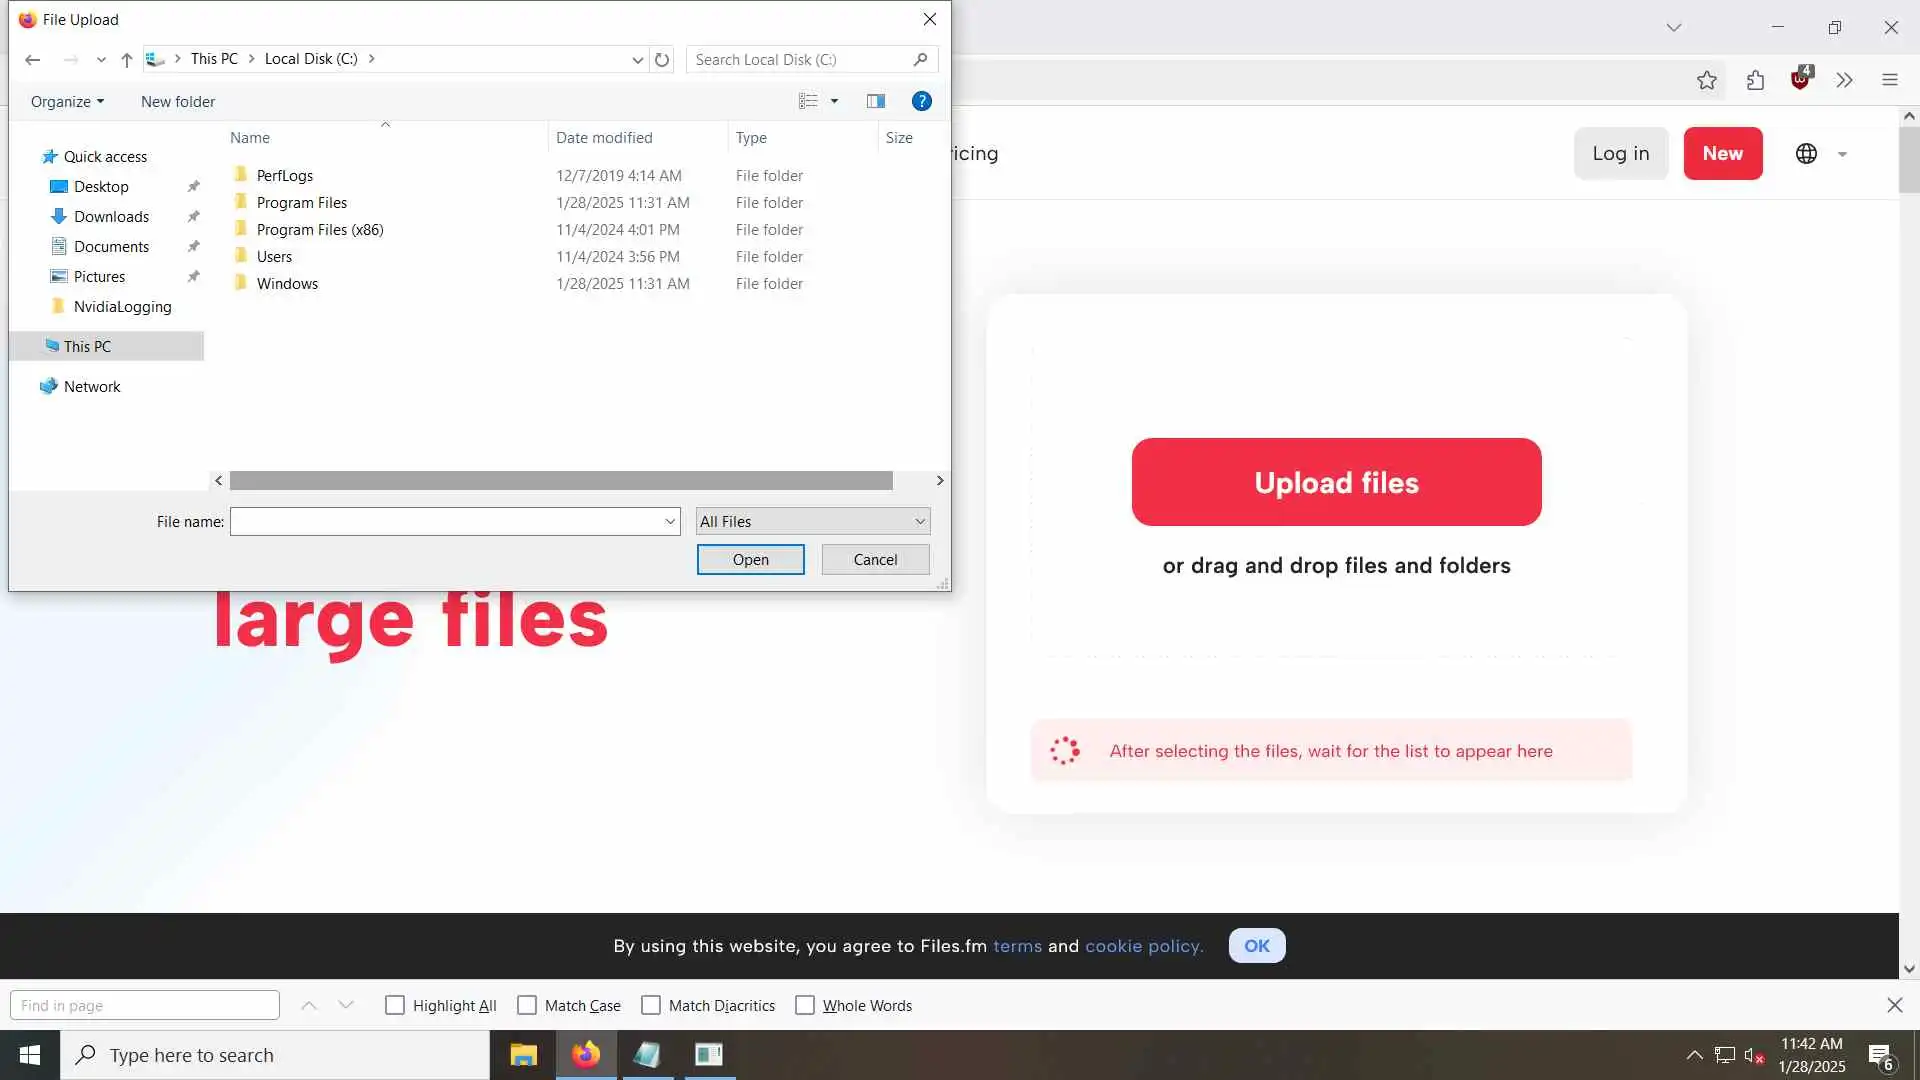This screenshot has width=1920, height=1080.
Task: Click the refresh icon in address bar
Action: (662, 60)
